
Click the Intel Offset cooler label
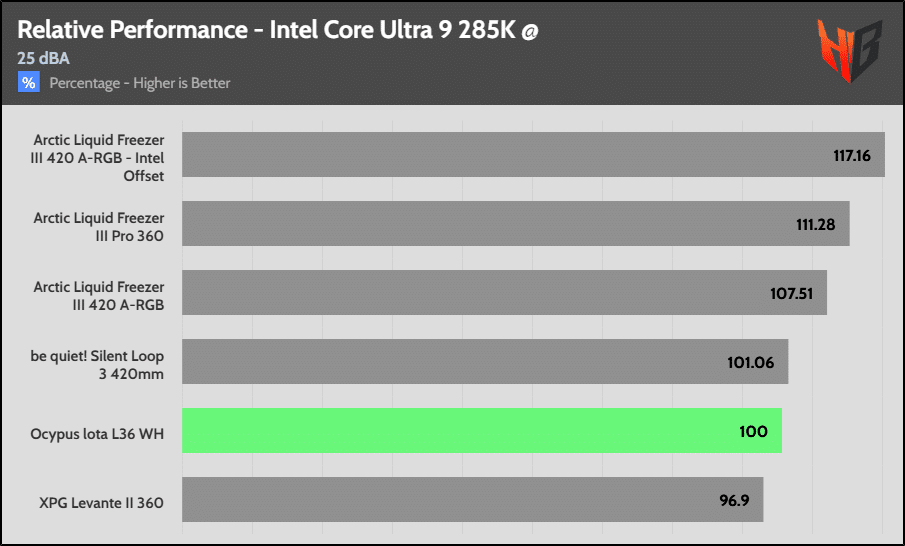coord(98,158)
